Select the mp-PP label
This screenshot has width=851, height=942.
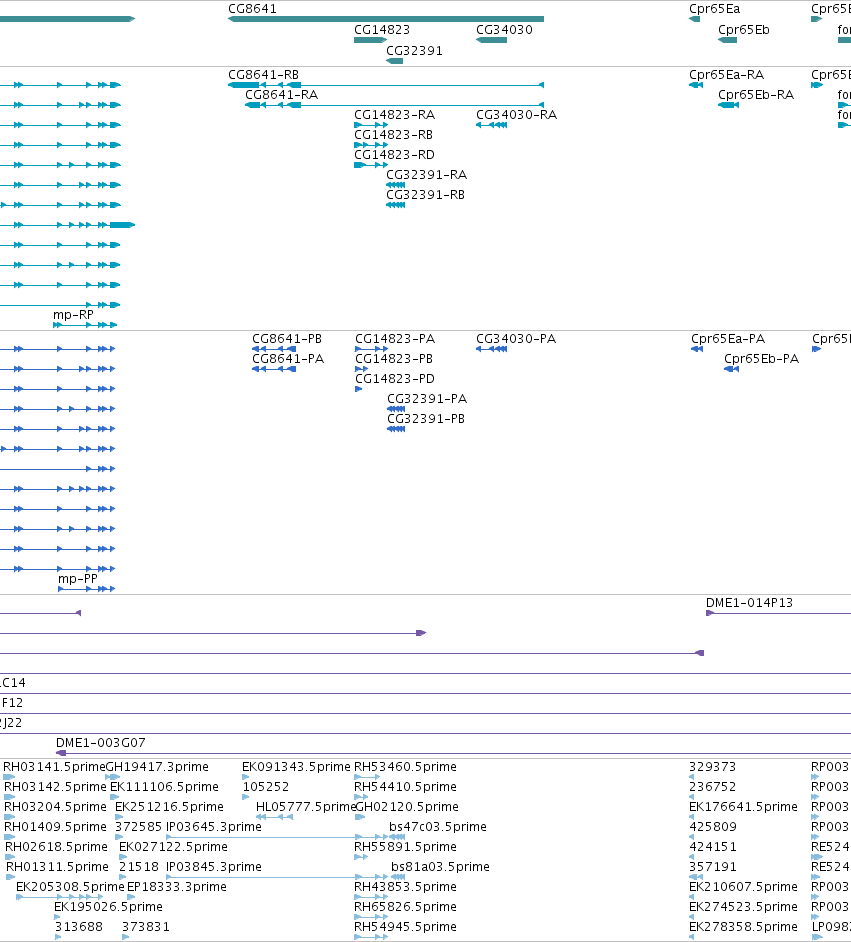[x=77, y=579]
